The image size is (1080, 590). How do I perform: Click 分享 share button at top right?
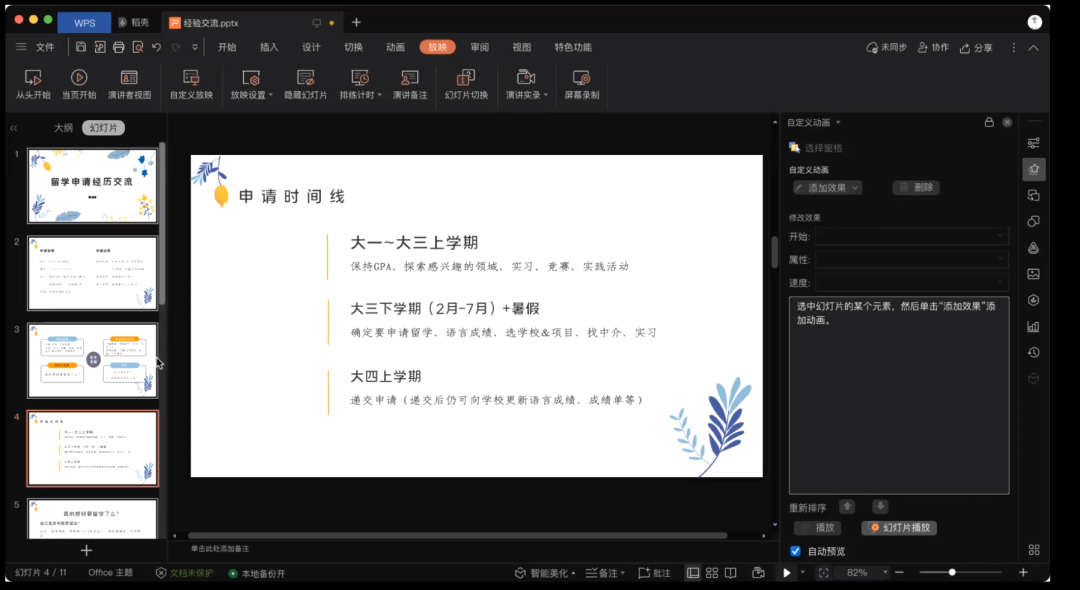977,47
